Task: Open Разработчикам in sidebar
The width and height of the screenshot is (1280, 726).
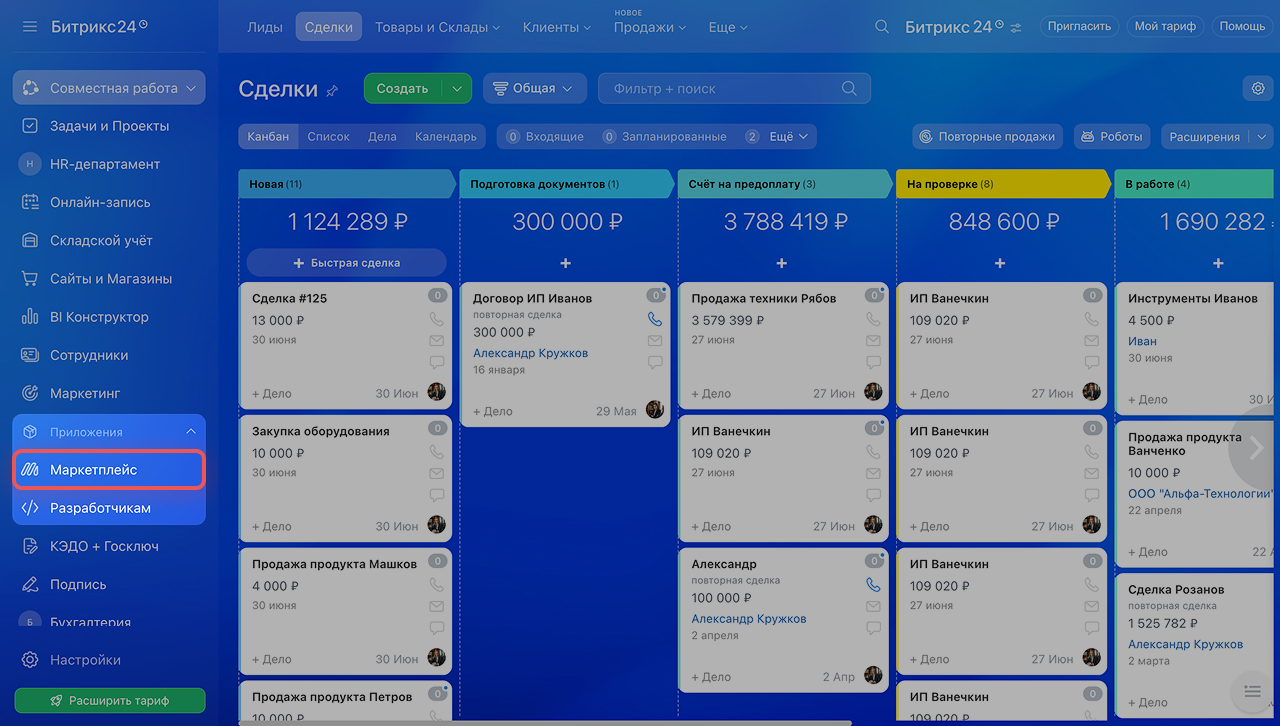Action: [109, 508]
